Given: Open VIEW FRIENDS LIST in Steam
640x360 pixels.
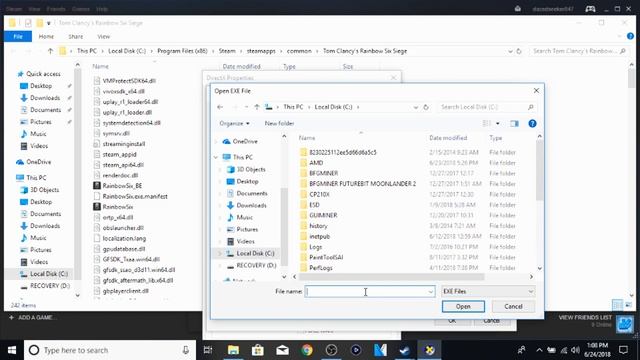Looking at the screenshot, I should point(585,318).
